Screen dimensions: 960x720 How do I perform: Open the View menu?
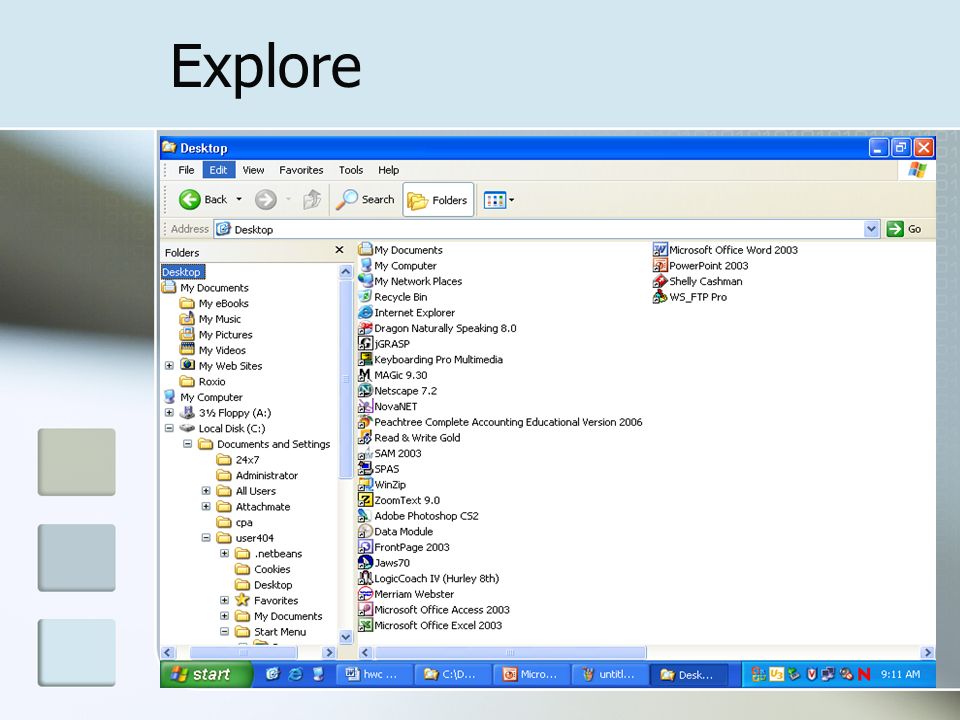click(253, 170)
